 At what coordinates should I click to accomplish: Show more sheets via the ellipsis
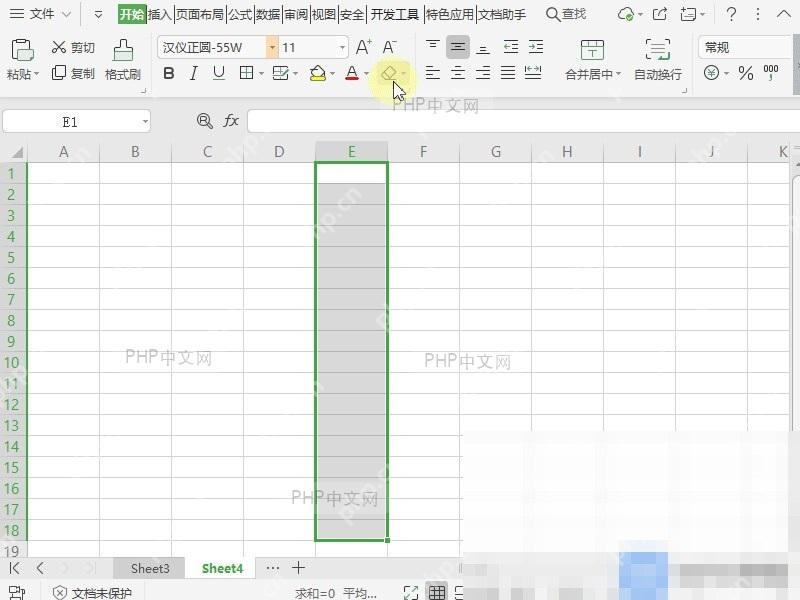pyautogui.click(x=273, y=568)
